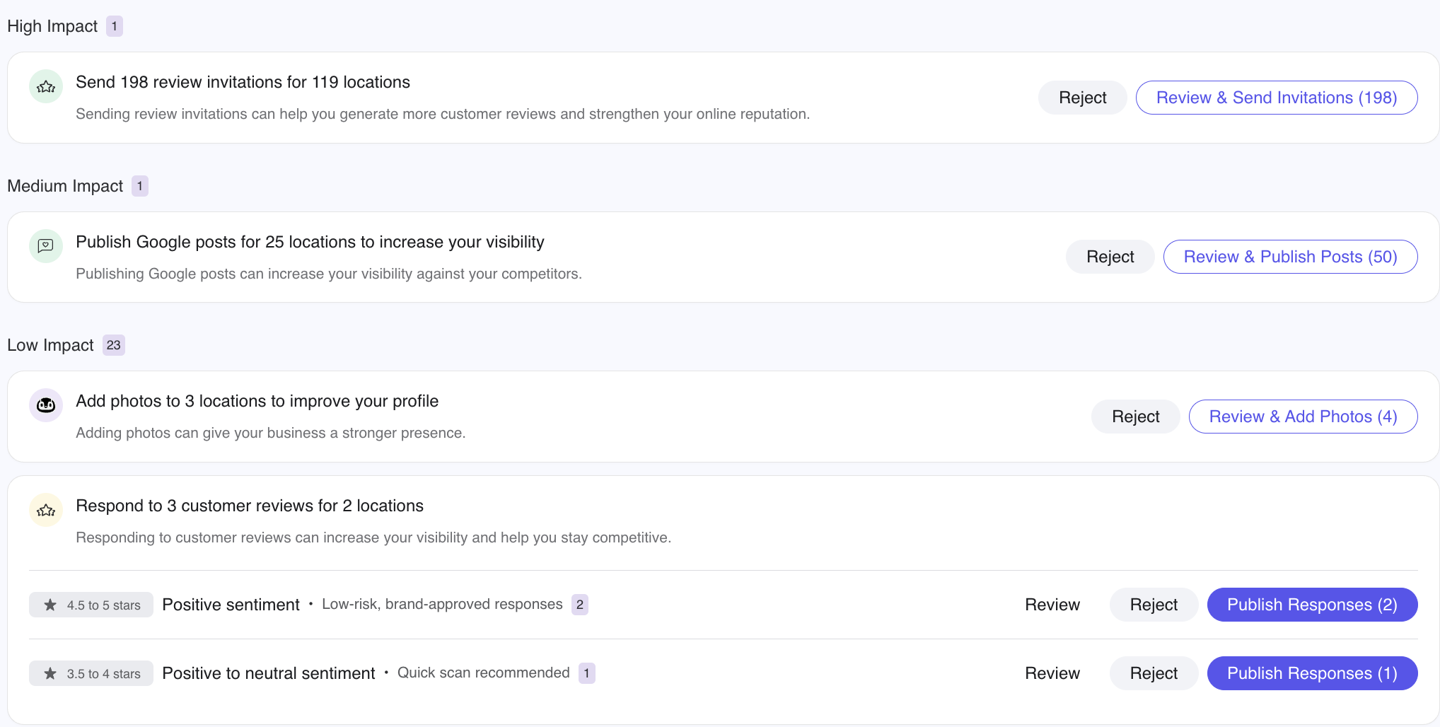This screenshot has height=727, width=1440.
Task: Review the Positive sentiment responses
Action: pos(1052,605)
